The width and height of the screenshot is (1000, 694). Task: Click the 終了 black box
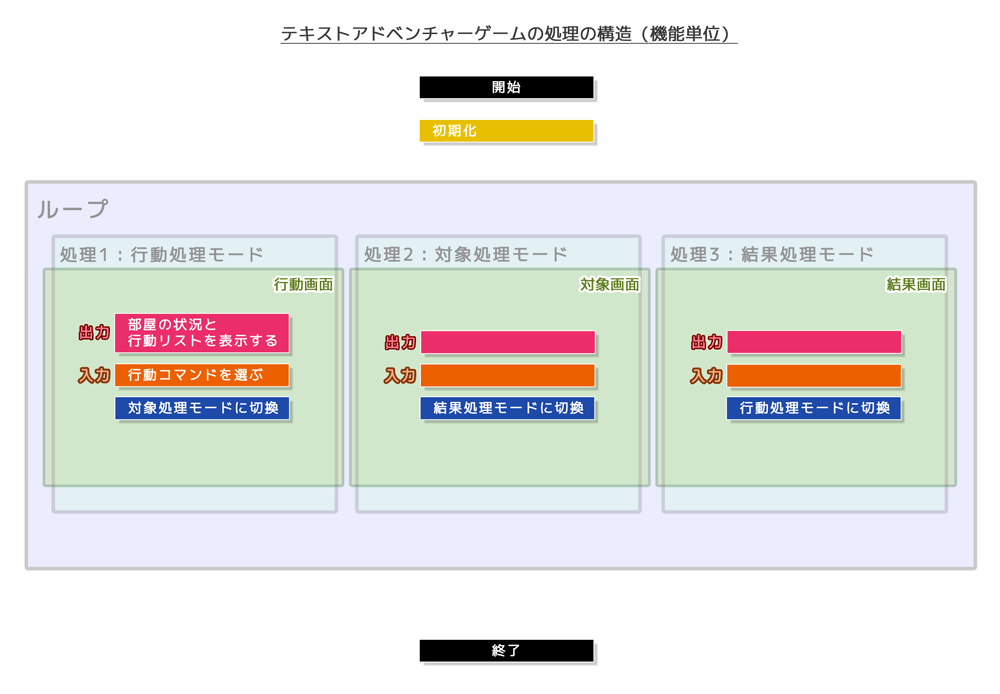click(x=506, y=651)
